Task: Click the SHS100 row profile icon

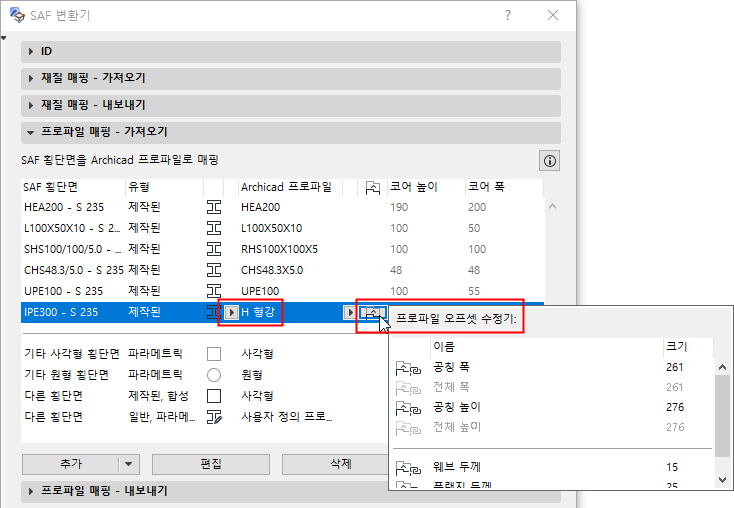Action: [x=214, y=249]
